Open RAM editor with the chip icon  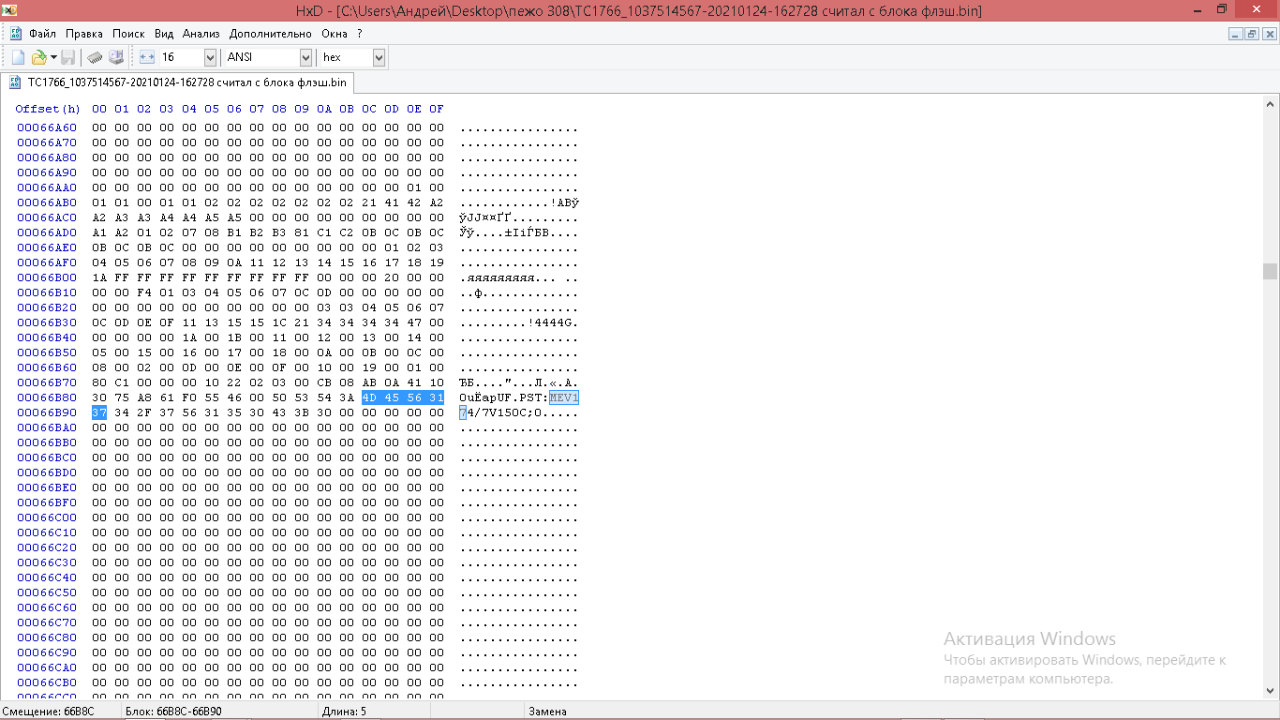[94, 58]
